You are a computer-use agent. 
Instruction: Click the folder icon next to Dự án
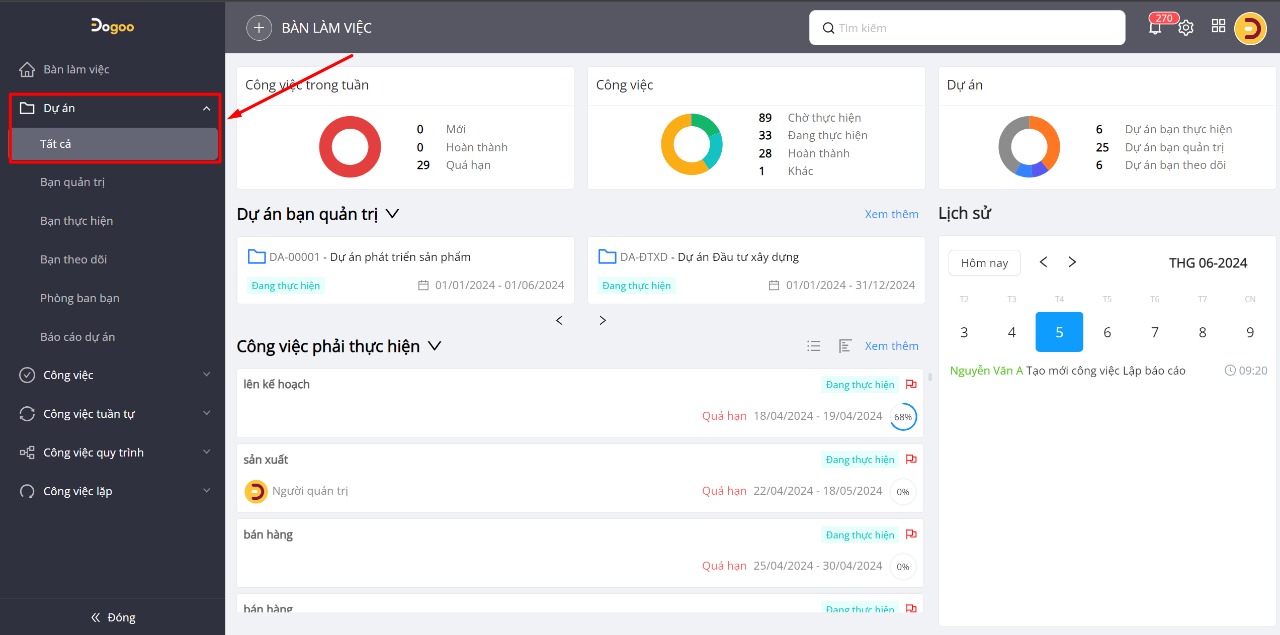[27, 108]
